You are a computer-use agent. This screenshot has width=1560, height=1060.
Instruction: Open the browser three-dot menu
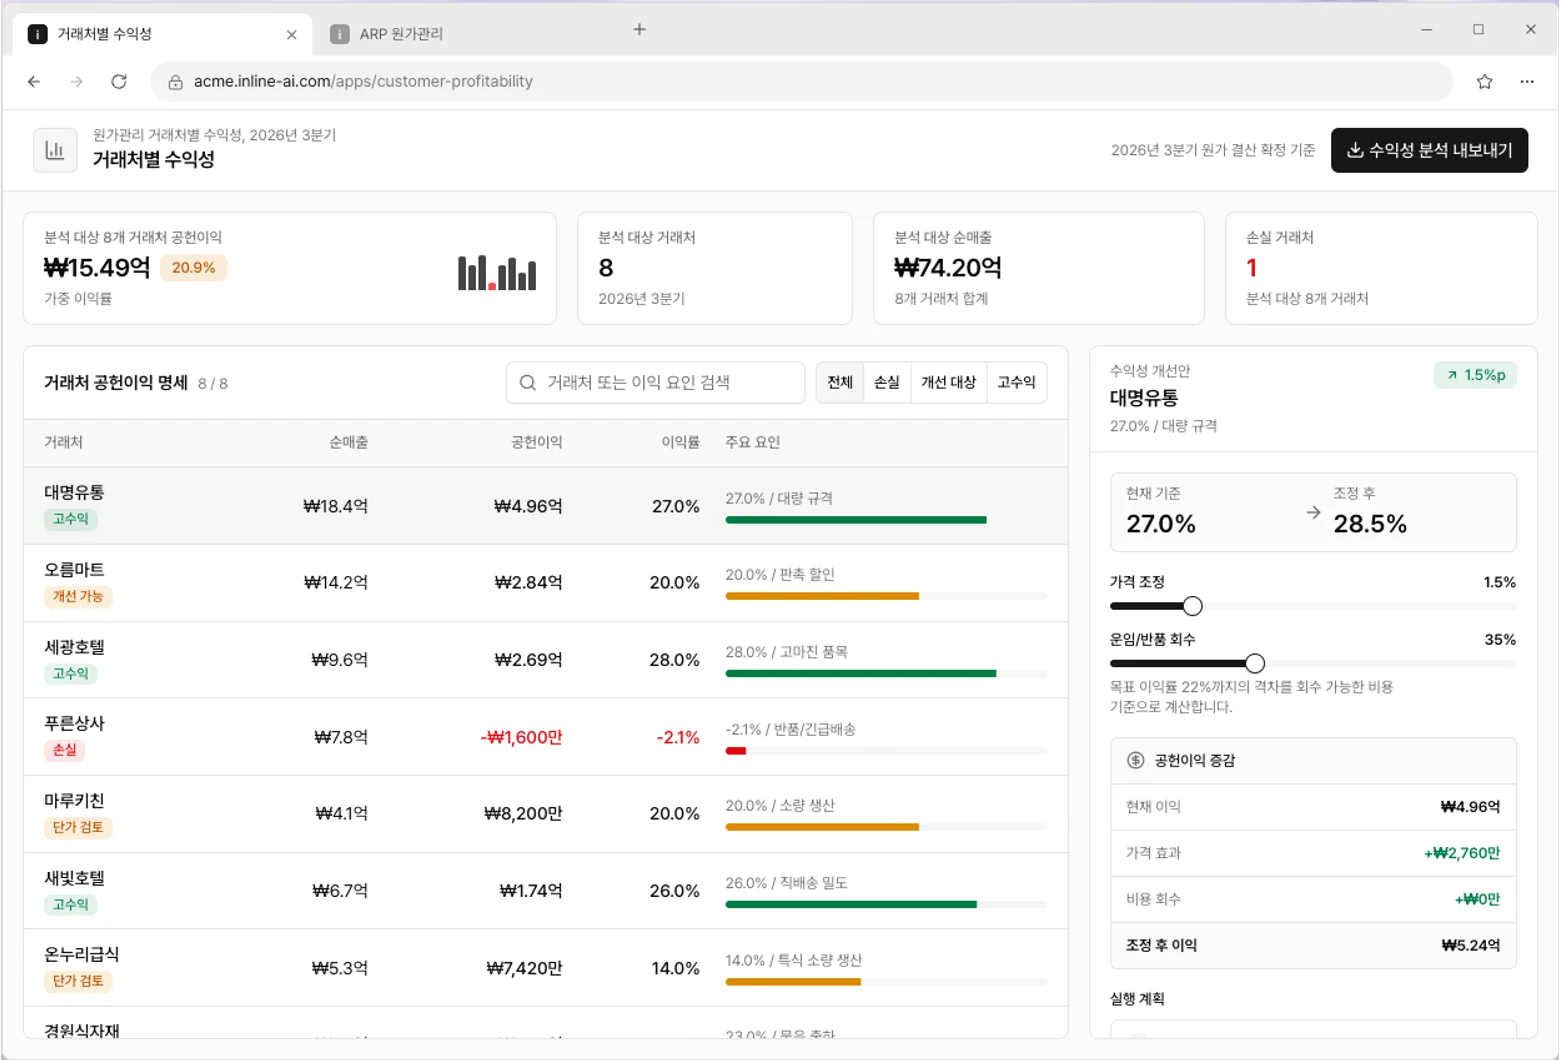[1526, 82]
